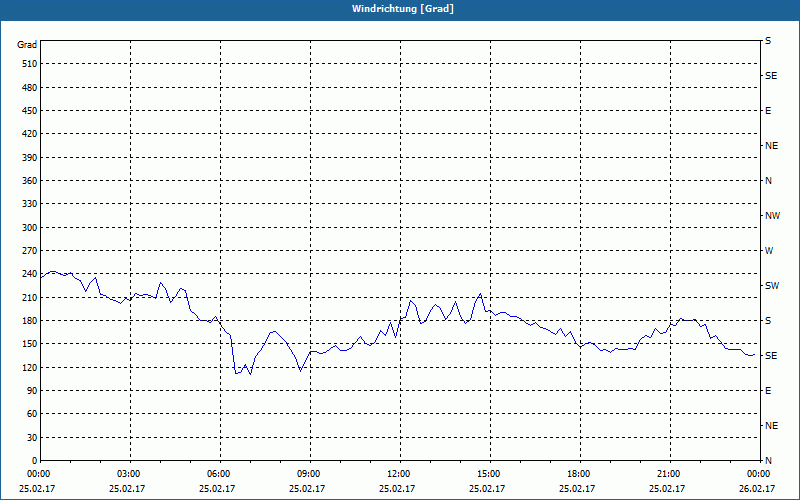Click the time label "03:00"

(x=129, y=474)
